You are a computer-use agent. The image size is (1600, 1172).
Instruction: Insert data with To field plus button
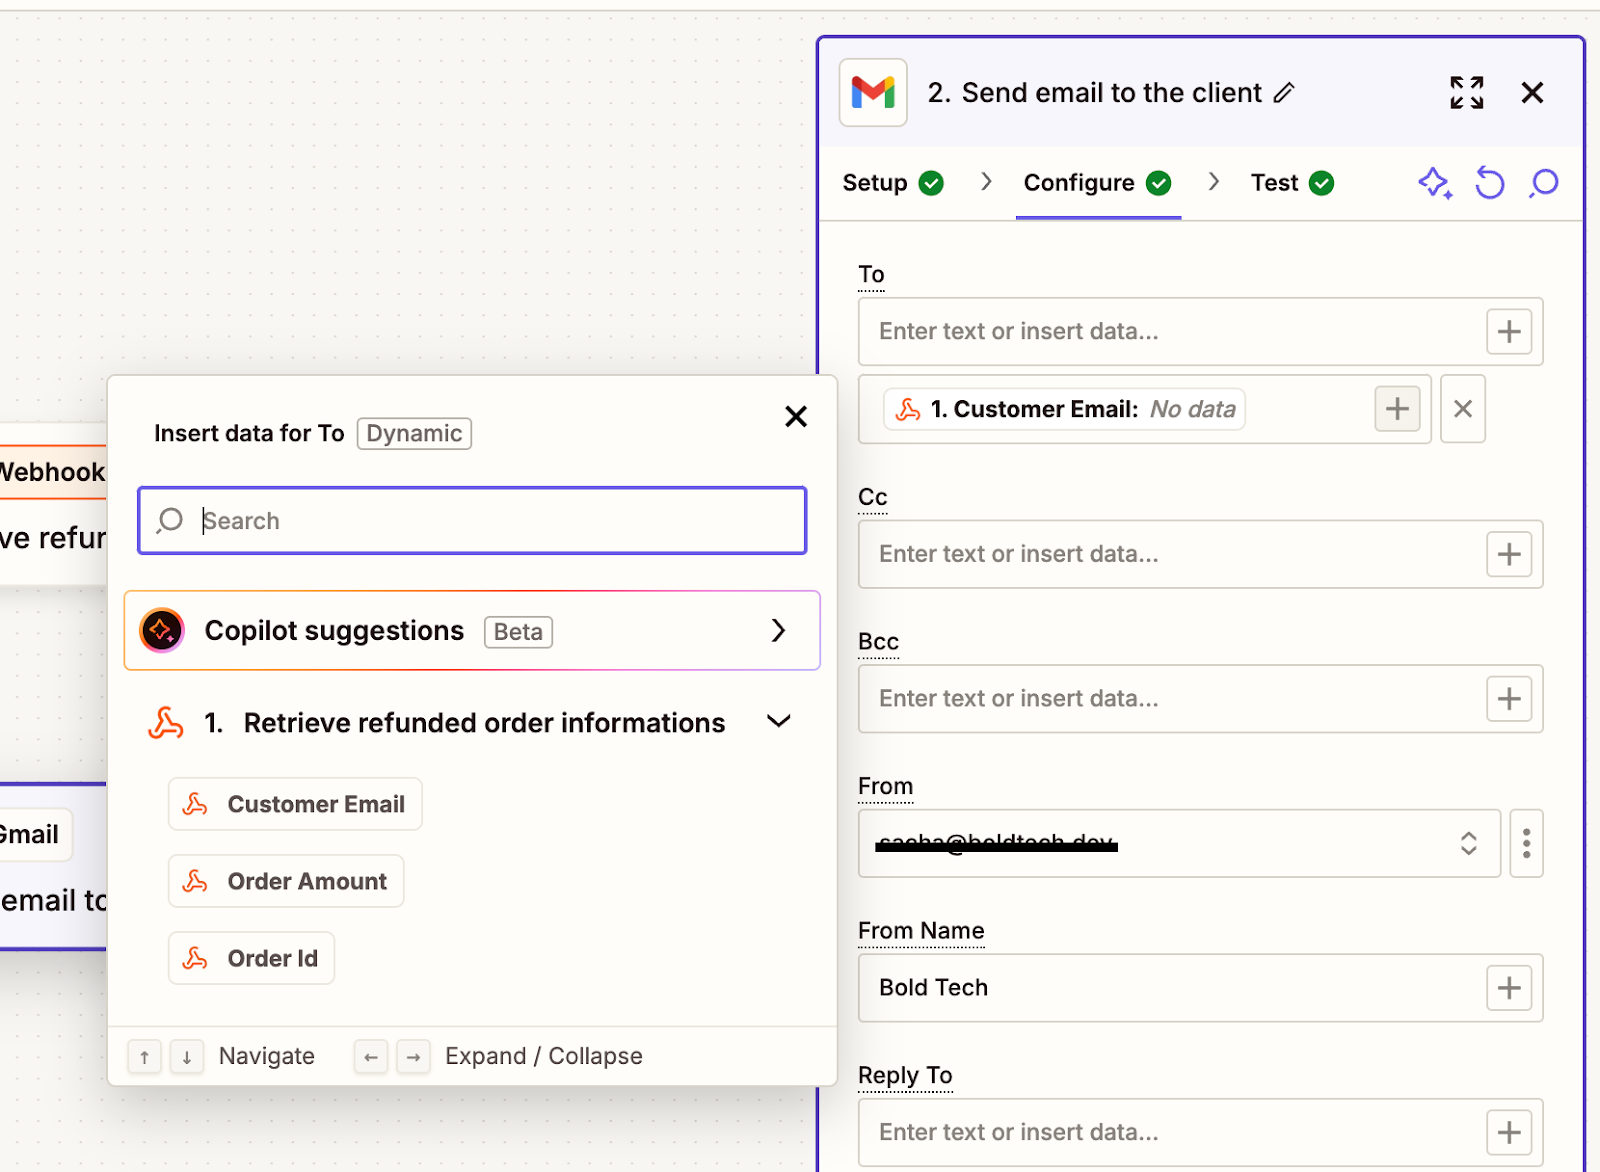(1509, 331)
